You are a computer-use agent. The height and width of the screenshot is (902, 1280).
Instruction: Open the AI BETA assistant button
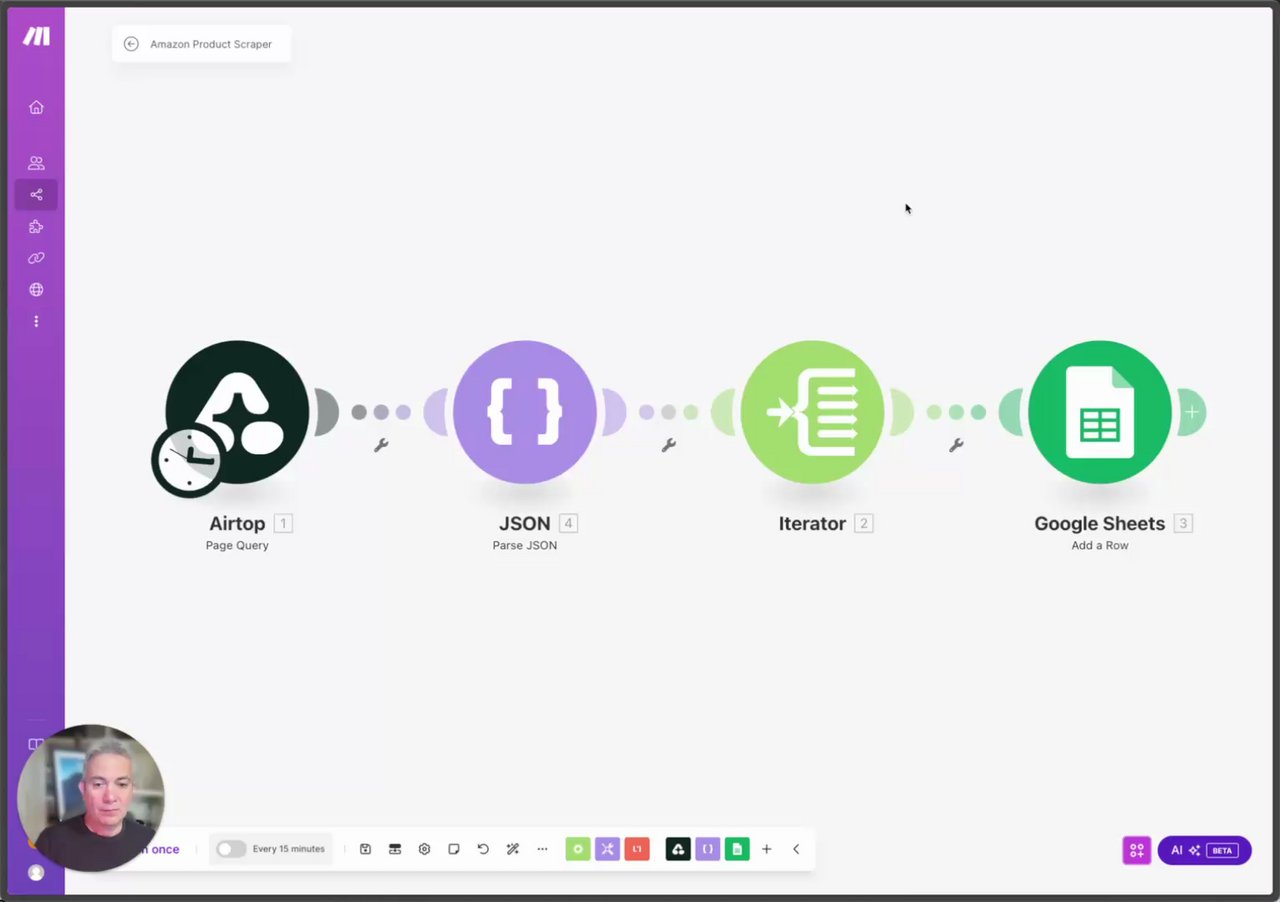(x=1204, y=850)
